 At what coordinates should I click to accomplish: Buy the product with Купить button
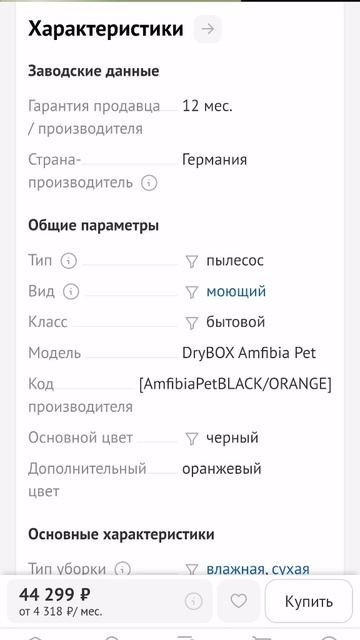coord(309,601)
